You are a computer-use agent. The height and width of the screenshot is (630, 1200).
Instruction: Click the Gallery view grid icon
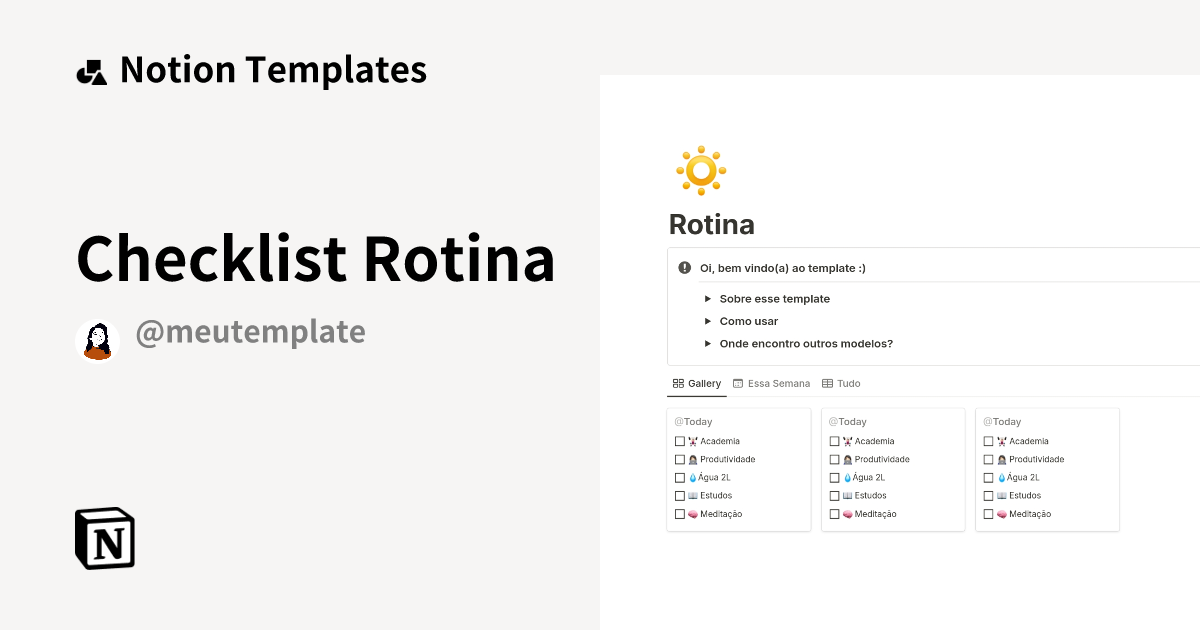[679, 383]
